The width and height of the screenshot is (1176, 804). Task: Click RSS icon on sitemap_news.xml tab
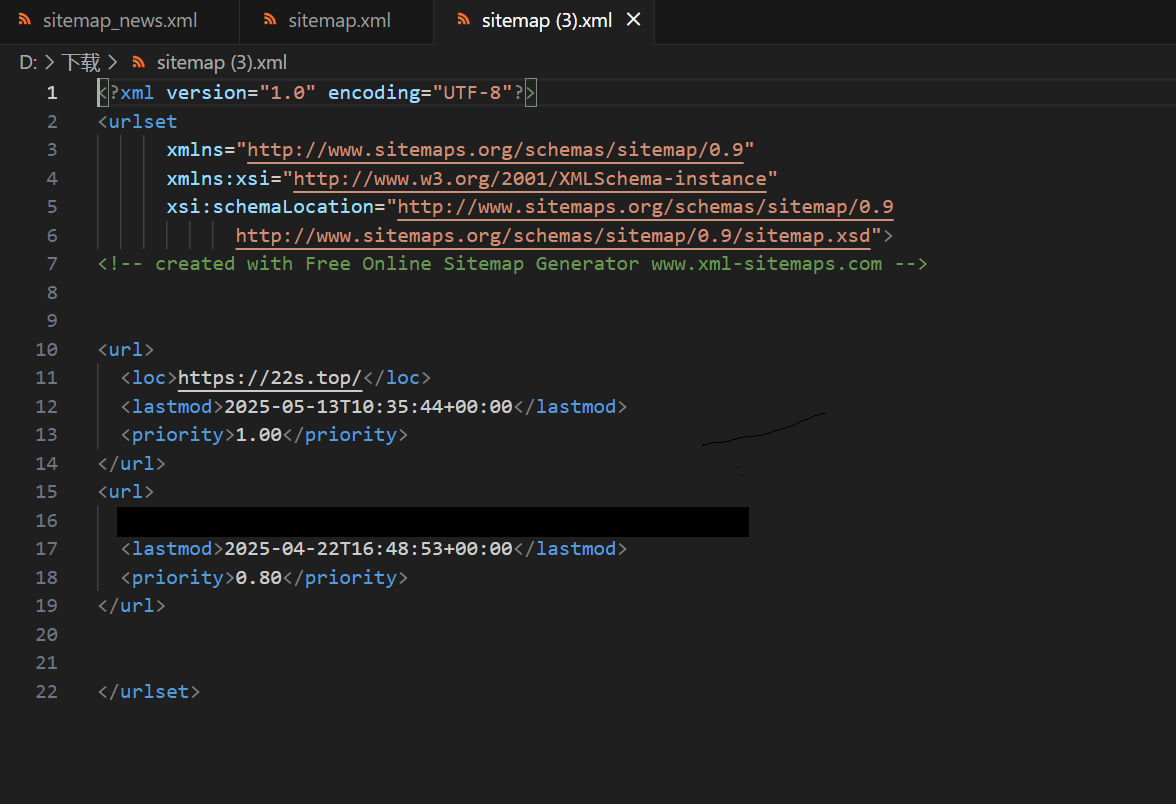pos(25,20)
